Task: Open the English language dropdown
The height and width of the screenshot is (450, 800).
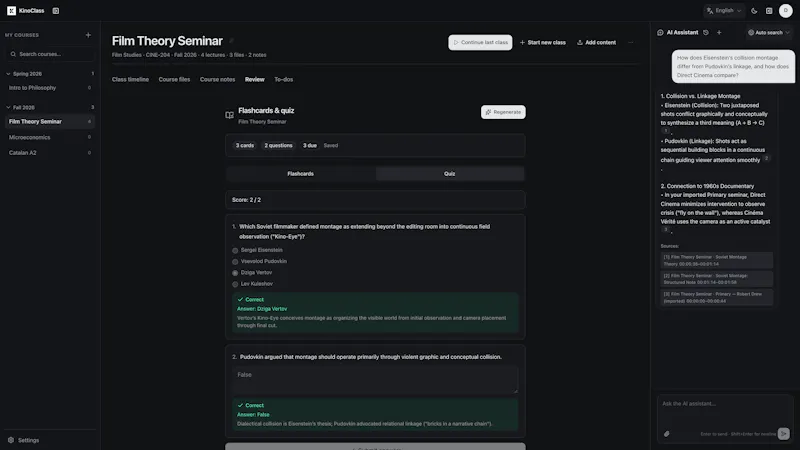Action: click(x=724, y=11)
